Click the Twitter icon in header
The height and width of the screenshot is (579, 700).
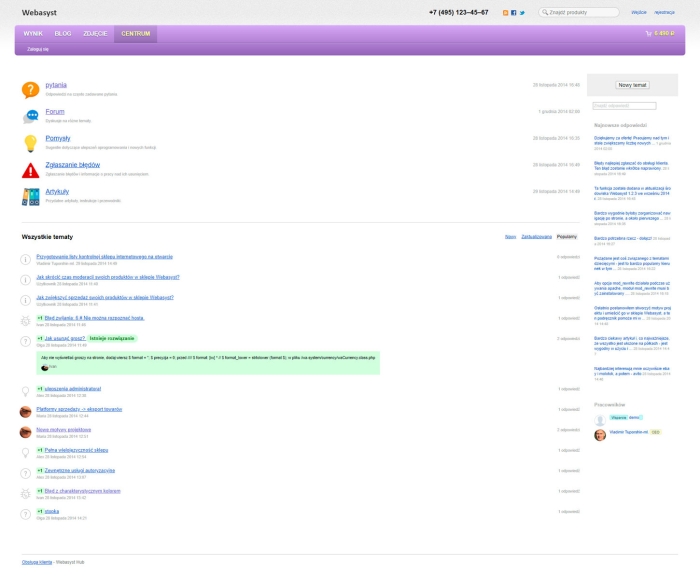pos(522,13)
